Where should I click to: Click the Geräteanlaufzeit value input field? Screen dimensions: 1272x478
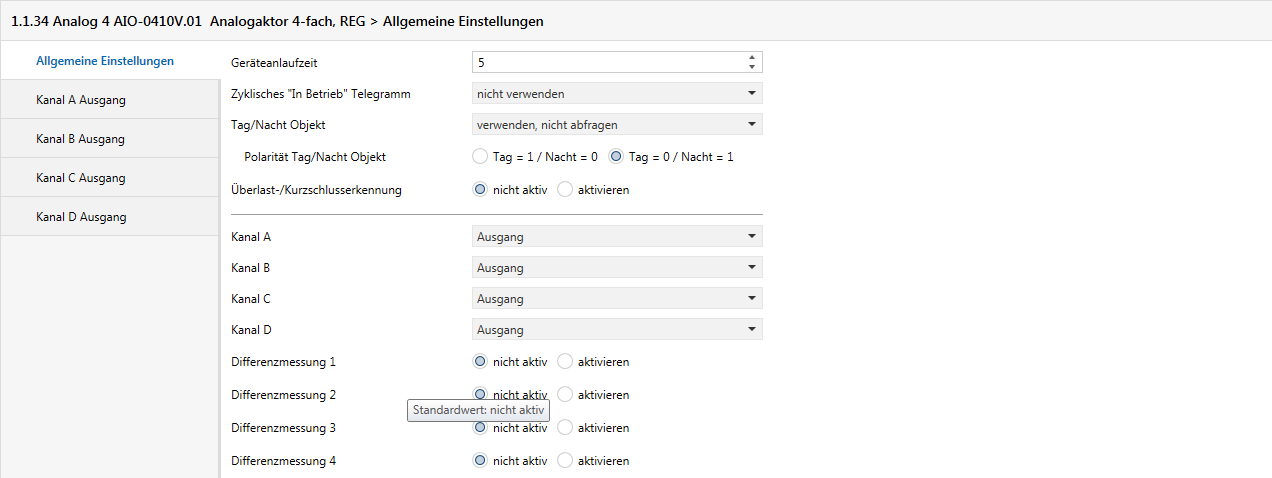coord(606,62)
